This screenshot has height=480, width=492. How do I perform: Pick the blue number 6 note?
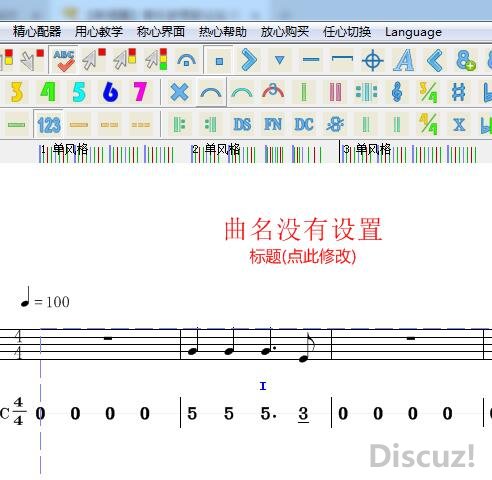pos(110,92)
